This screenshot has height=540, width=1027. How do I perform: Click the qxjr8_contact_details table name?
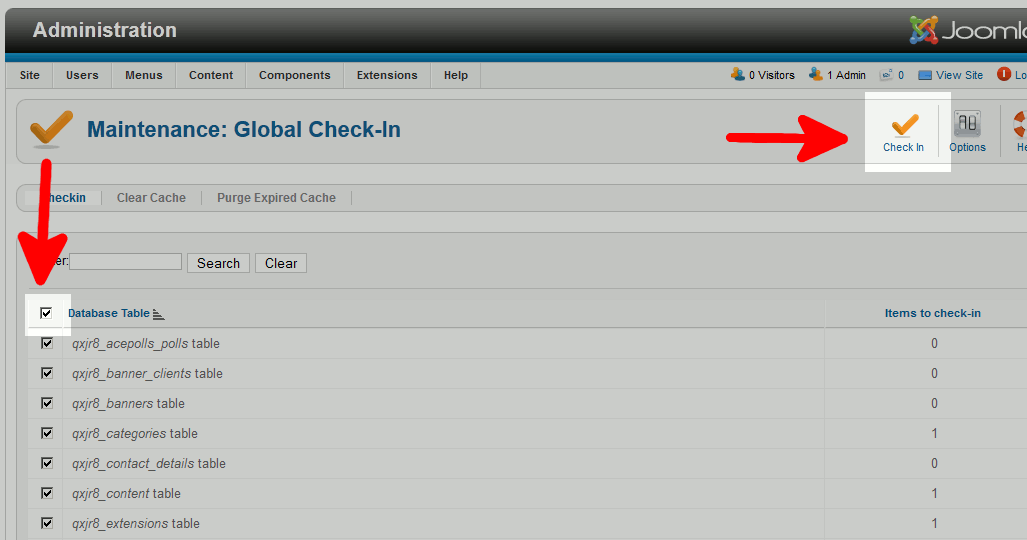pyautogui.click(x=149, y=464)
